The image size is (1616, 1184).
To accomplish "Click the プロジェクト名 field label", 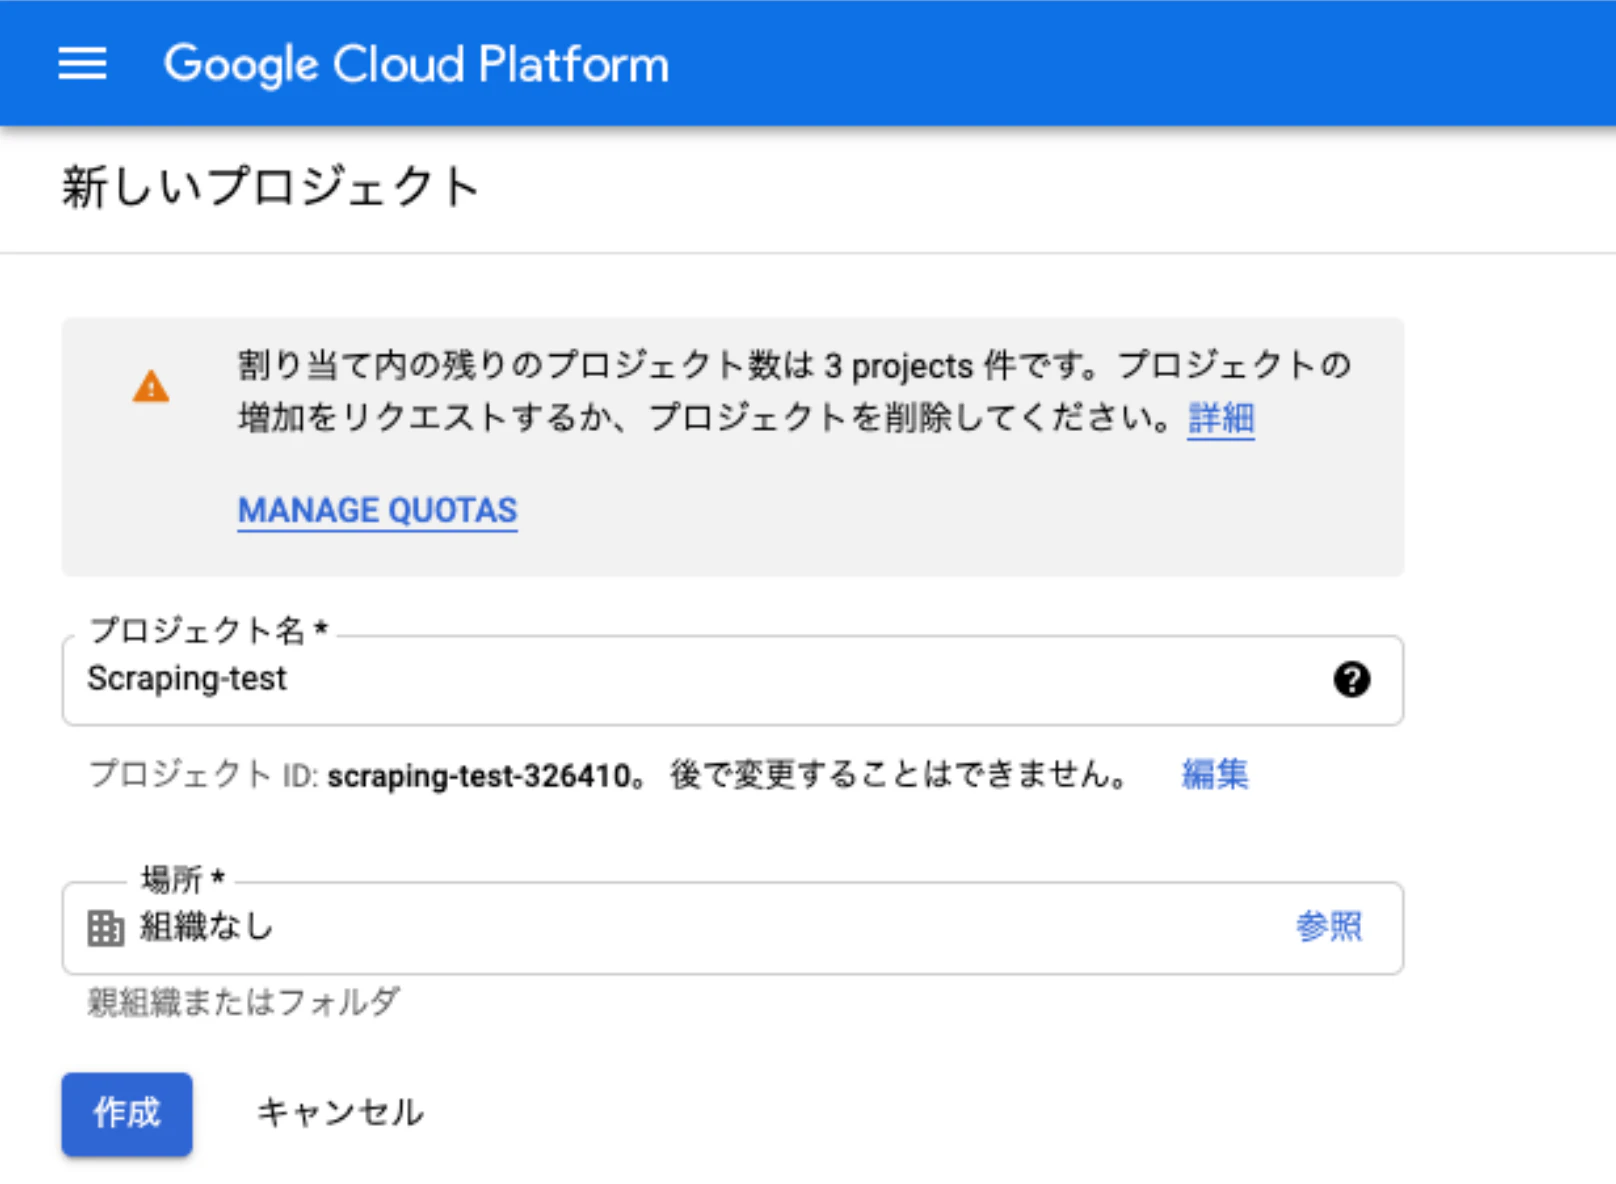I will coord(208,630).
